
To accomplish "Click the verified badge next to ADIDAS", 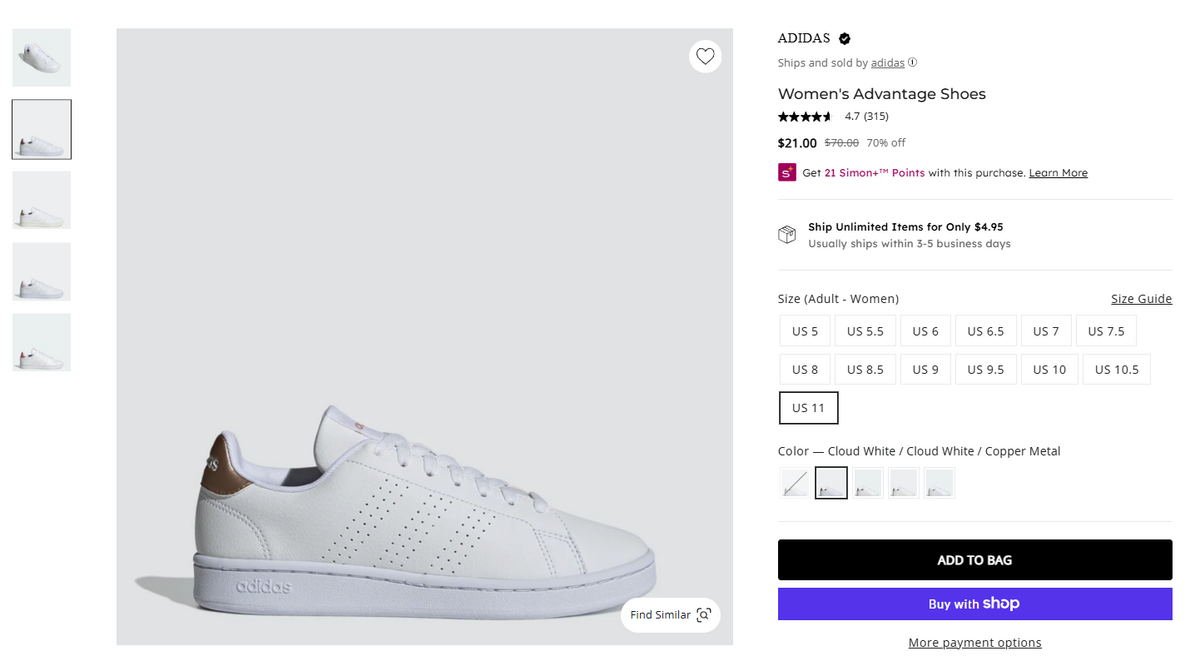I will click(844, 39).
